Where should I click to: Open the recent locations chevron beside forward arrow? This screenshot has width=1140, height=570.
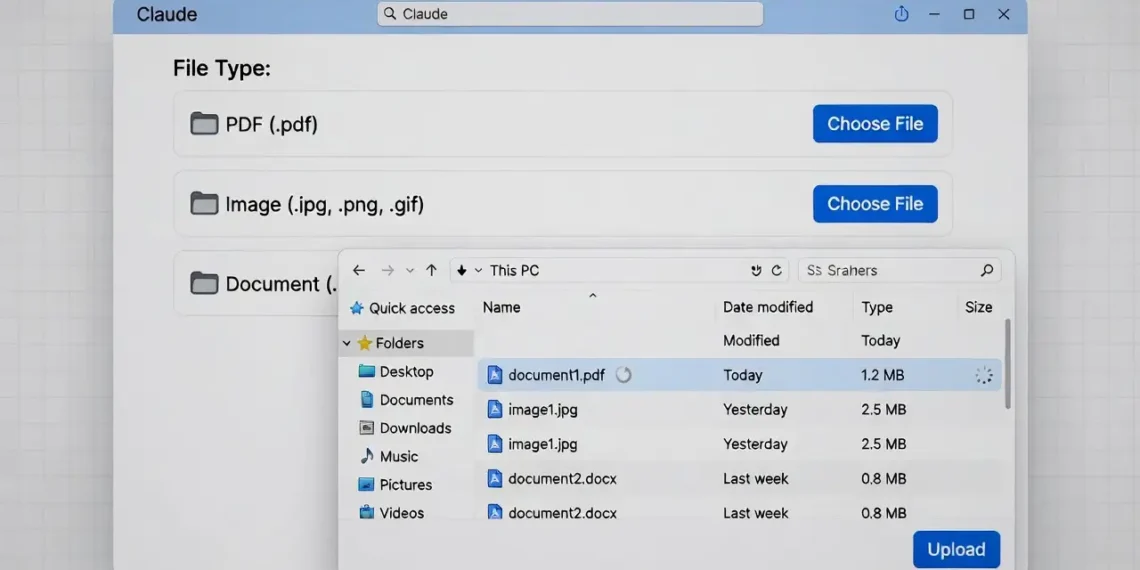[410, 270]
